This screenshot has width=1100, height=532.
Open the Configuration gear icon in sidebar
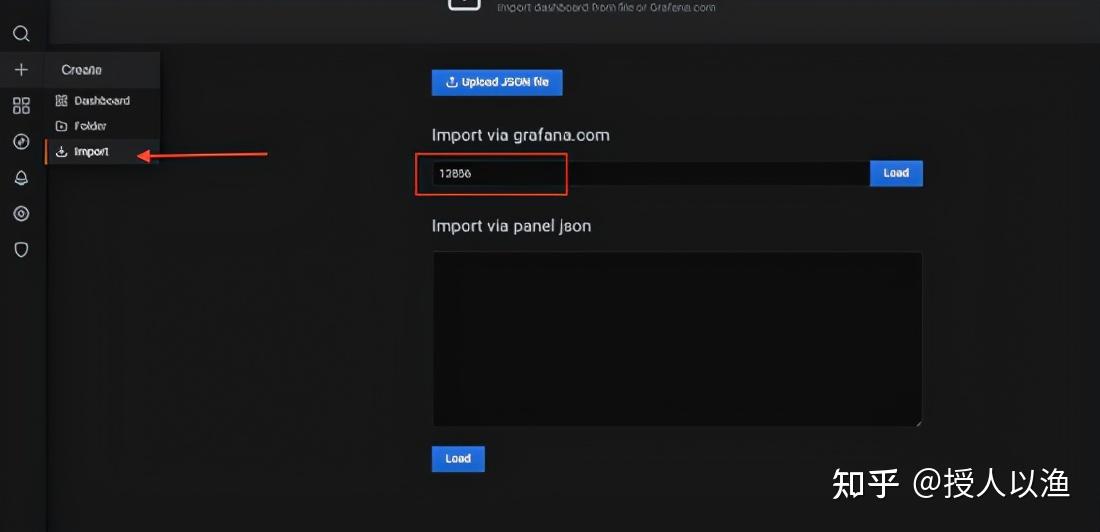(22, 213)
